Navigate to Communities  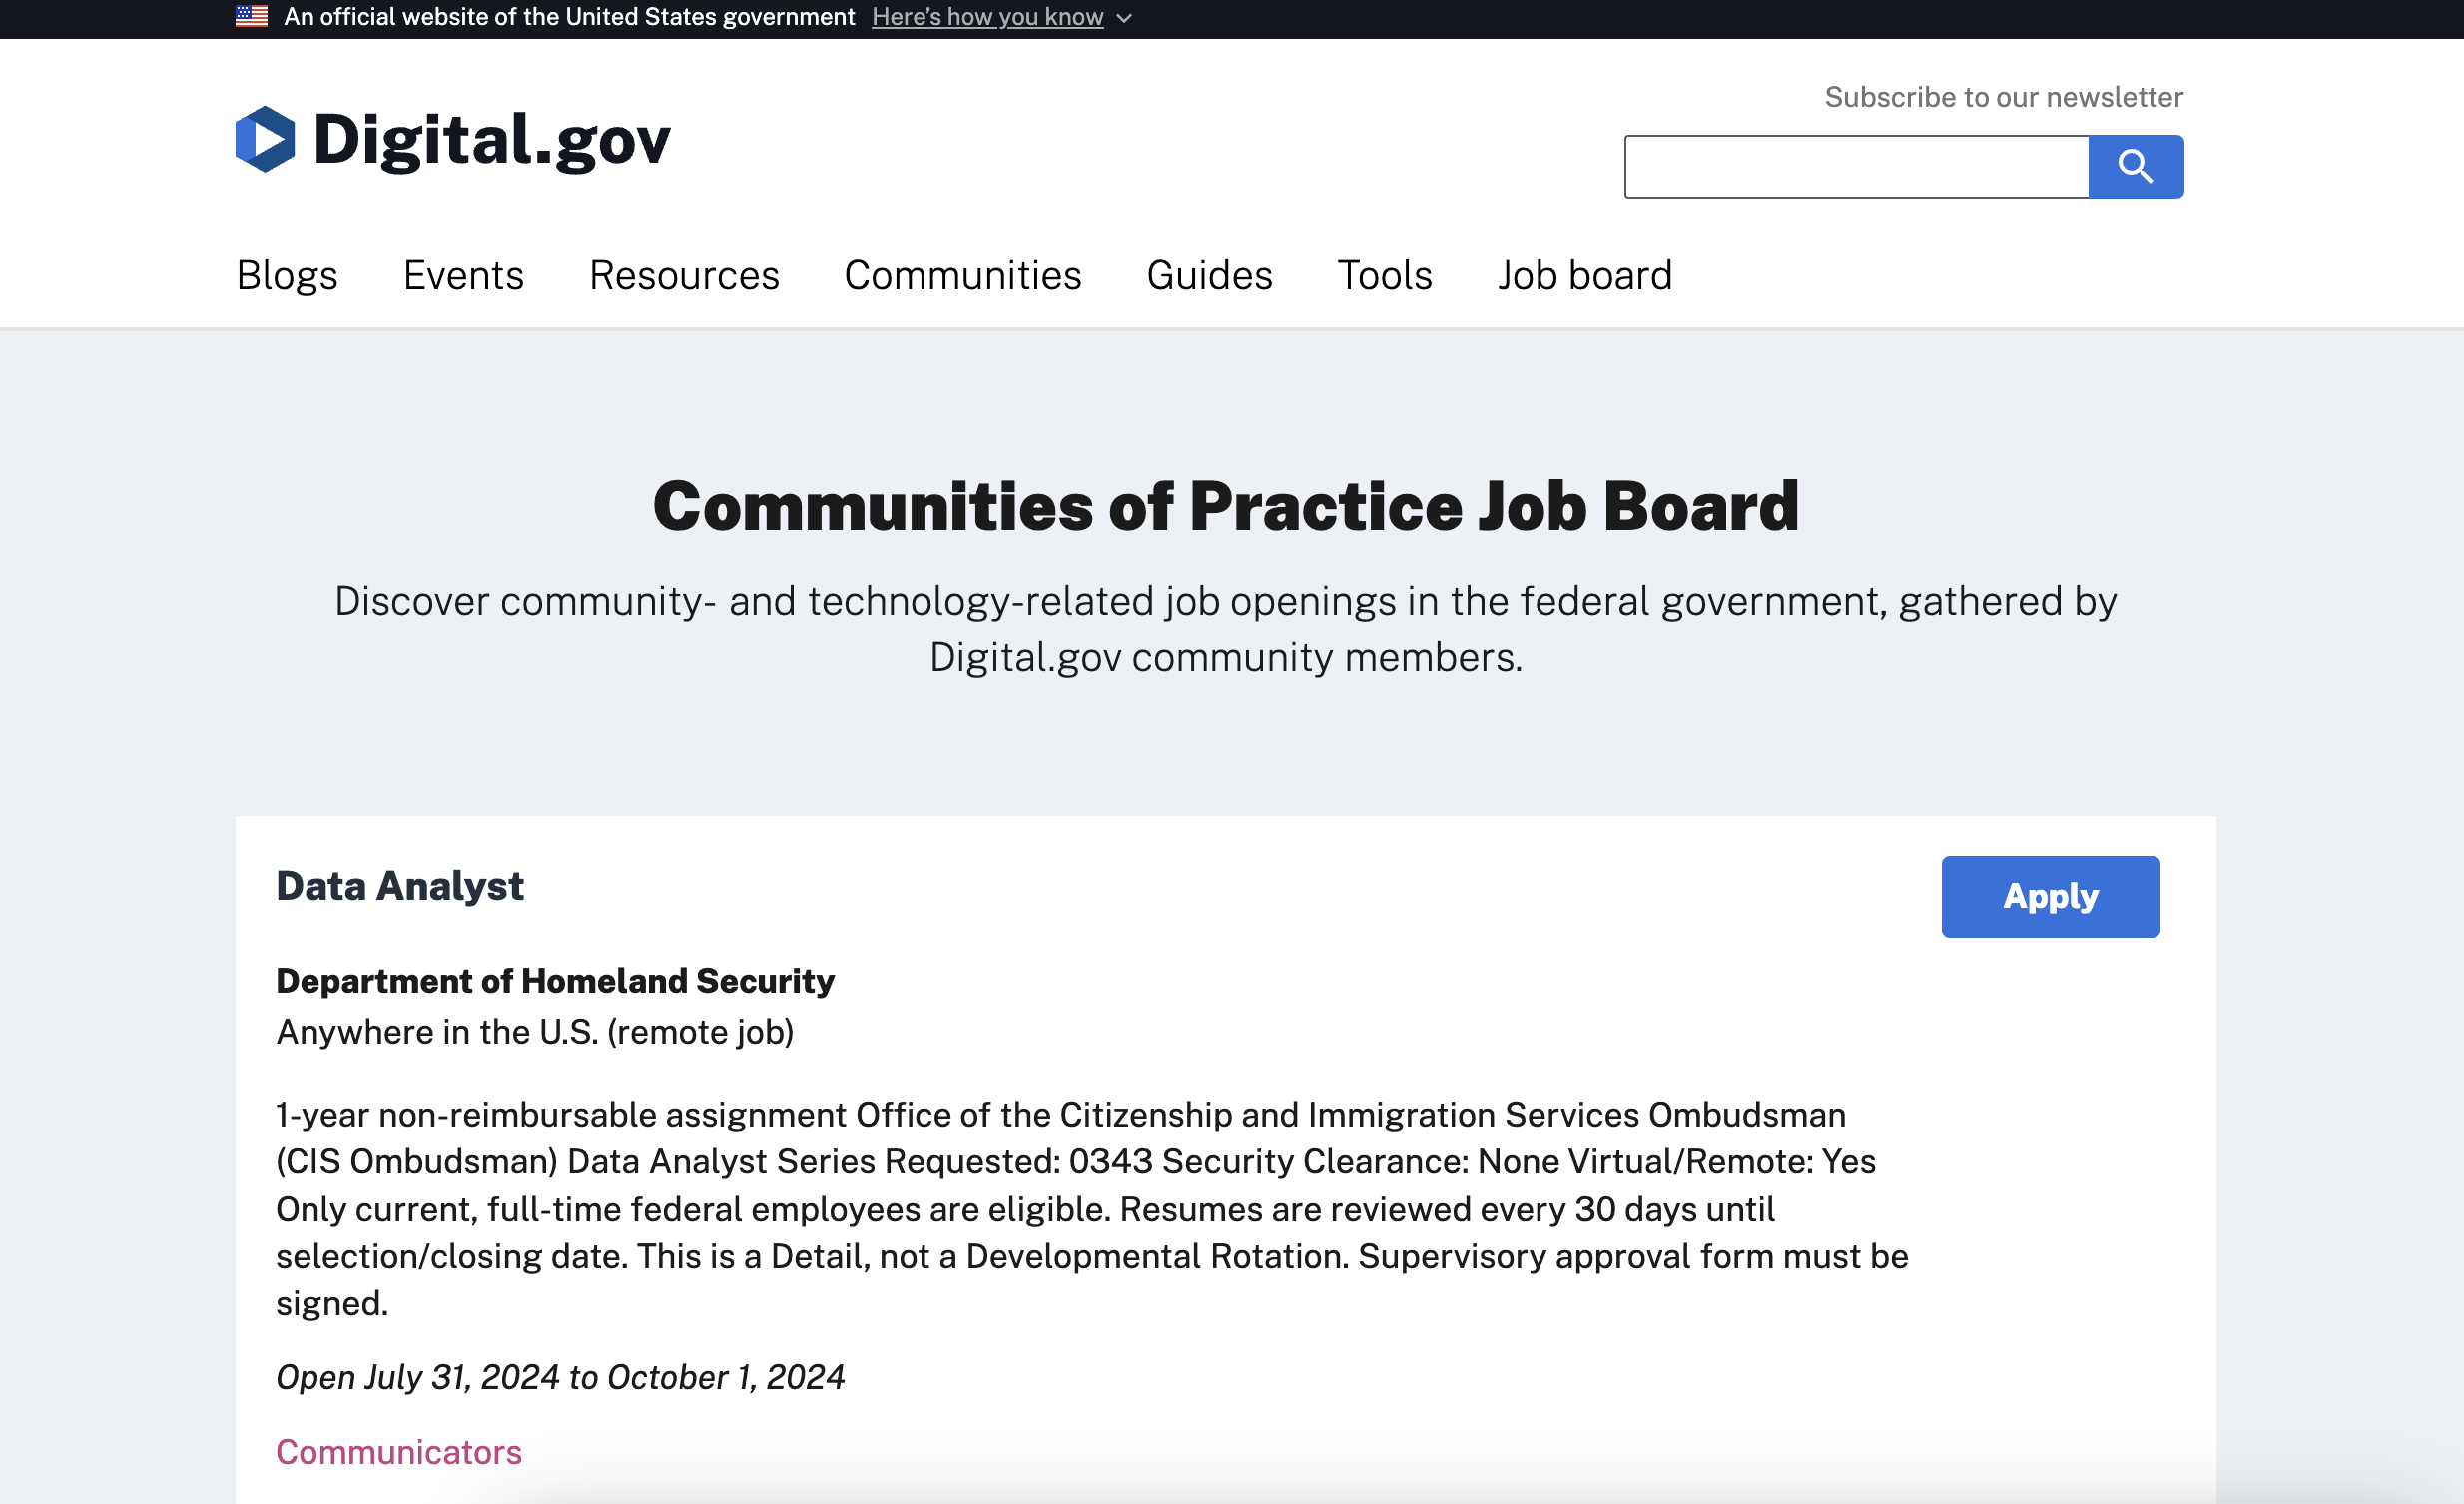962,275
